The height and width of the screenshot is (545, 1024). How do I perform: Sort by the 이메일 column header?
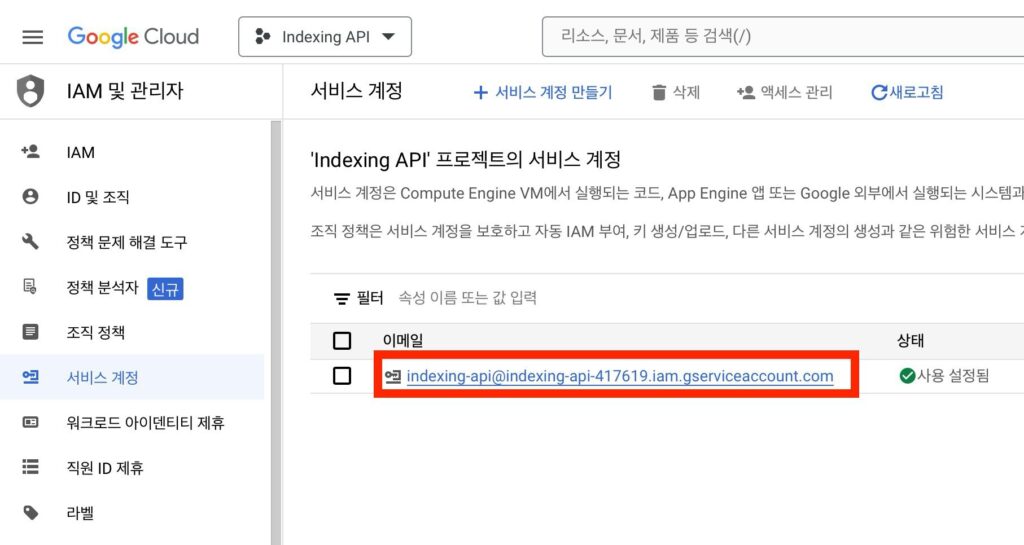click(403, 341)
